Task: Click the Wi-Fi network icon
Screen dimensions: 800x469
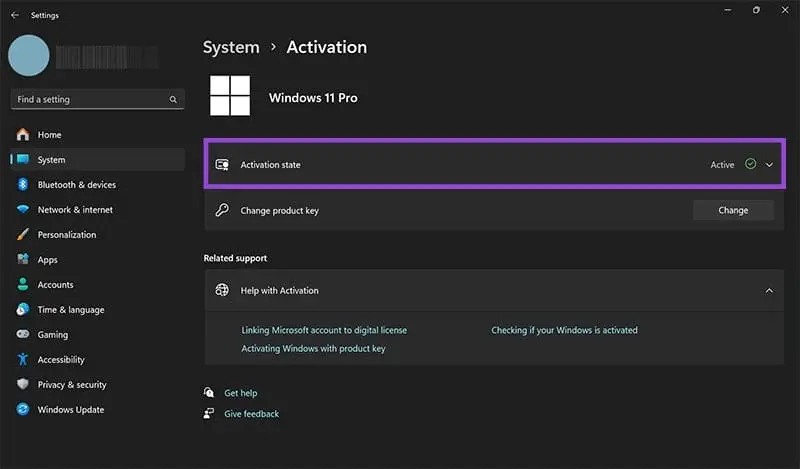Action: pyautogui.click(x=23, y=209)
